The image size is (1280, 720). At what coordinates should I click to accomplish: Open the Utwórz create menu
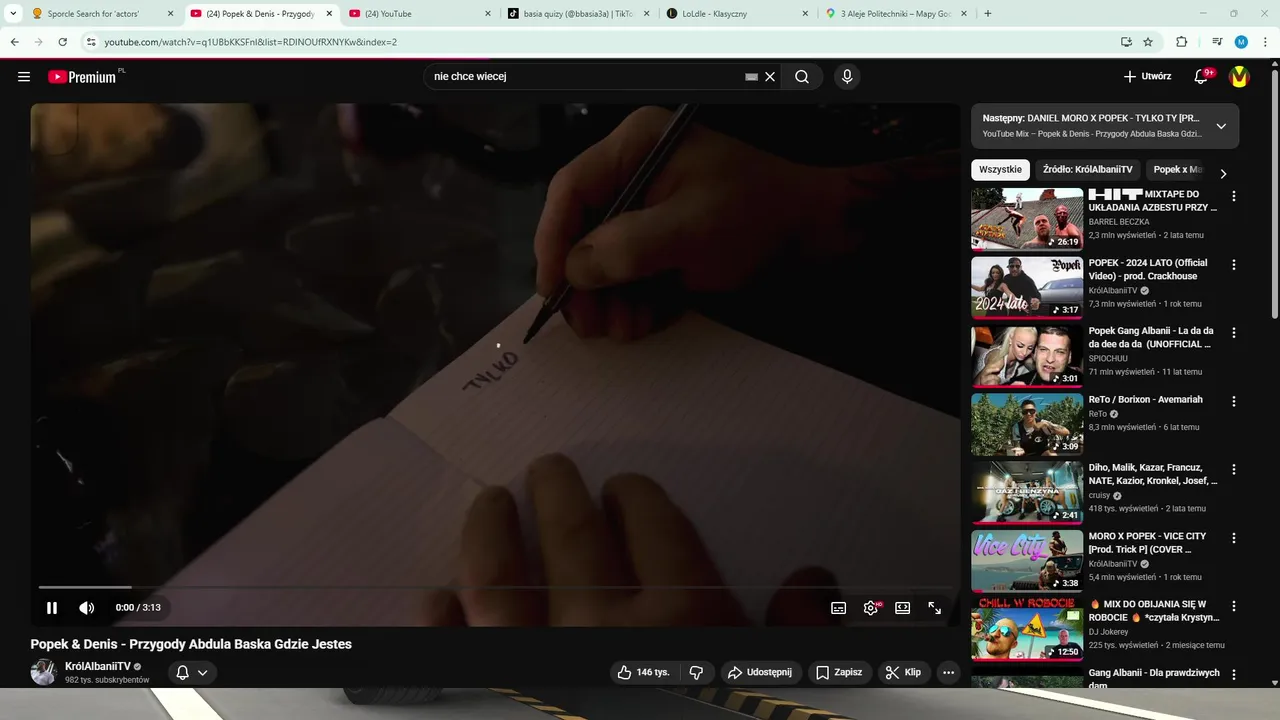coord(1147,77)
